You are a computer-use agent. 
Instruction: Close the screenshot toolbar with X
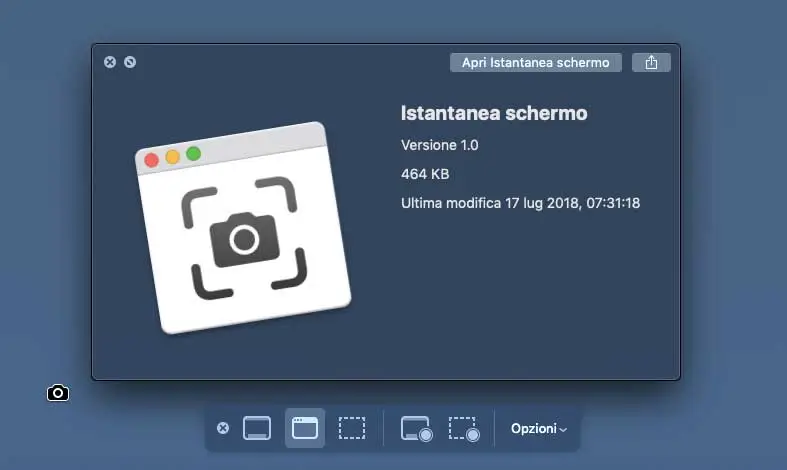pyautogui.click(x=223, y=428)
